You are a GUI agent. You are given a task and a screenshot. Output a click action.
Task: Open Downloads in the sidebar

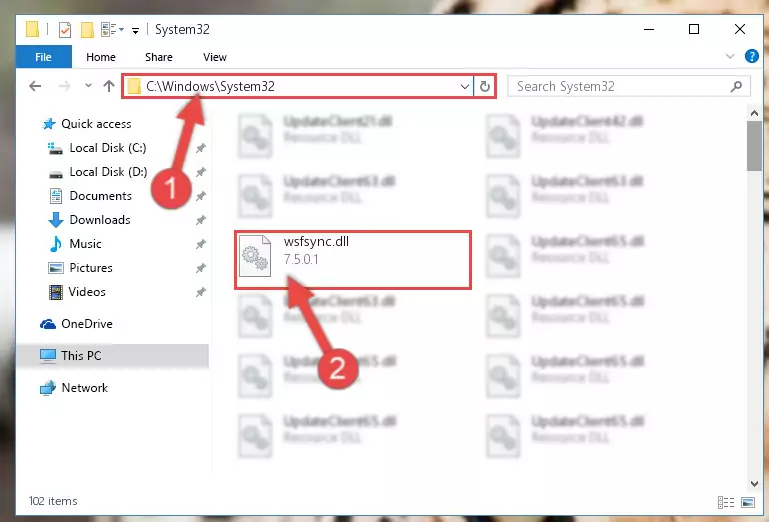coord(100,220)
